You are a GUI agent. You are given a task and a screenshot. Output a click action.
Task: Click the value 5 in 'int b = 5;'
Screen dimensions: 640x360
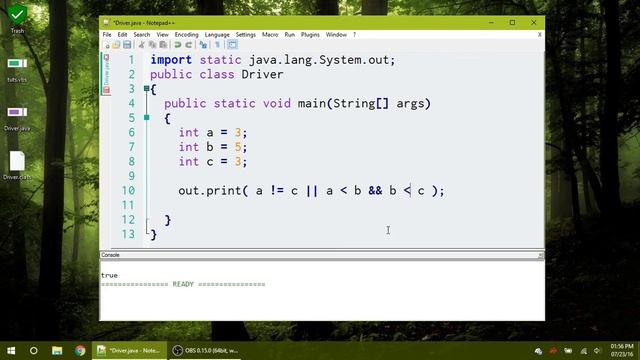(x=238, y=147)
